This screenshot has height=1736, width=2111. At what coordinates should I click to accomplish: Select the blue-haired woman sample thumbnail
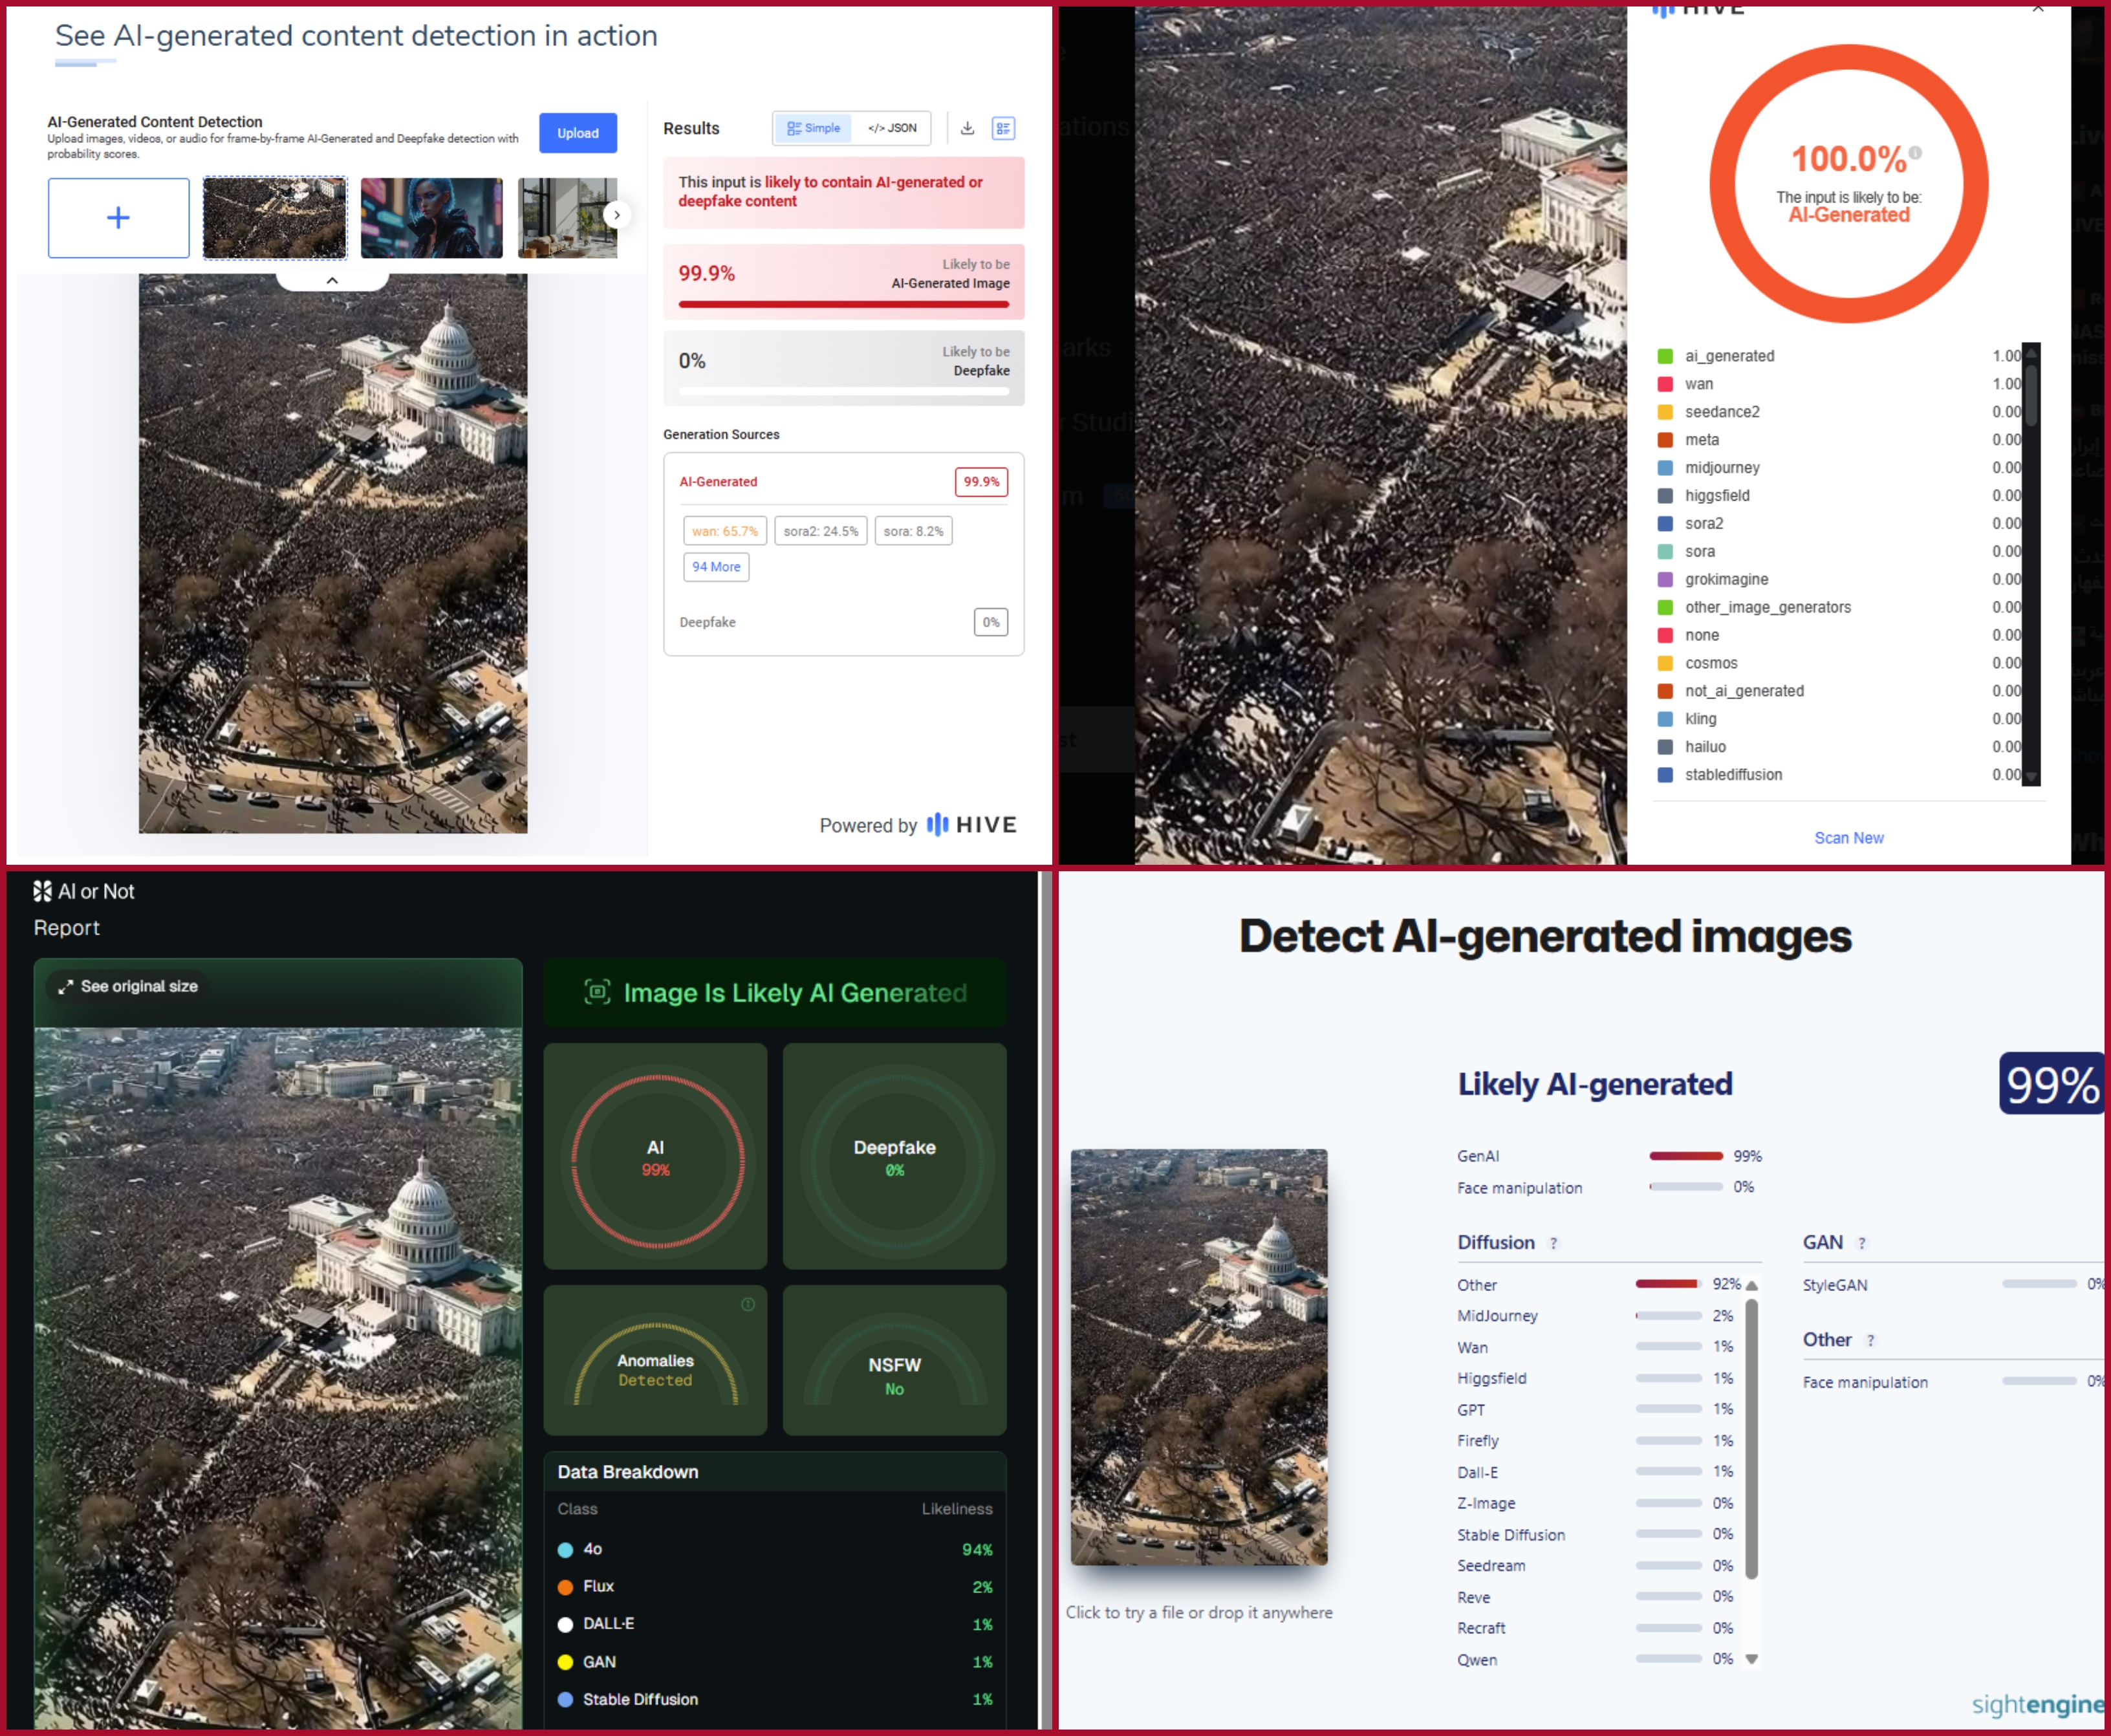point(431,218)
